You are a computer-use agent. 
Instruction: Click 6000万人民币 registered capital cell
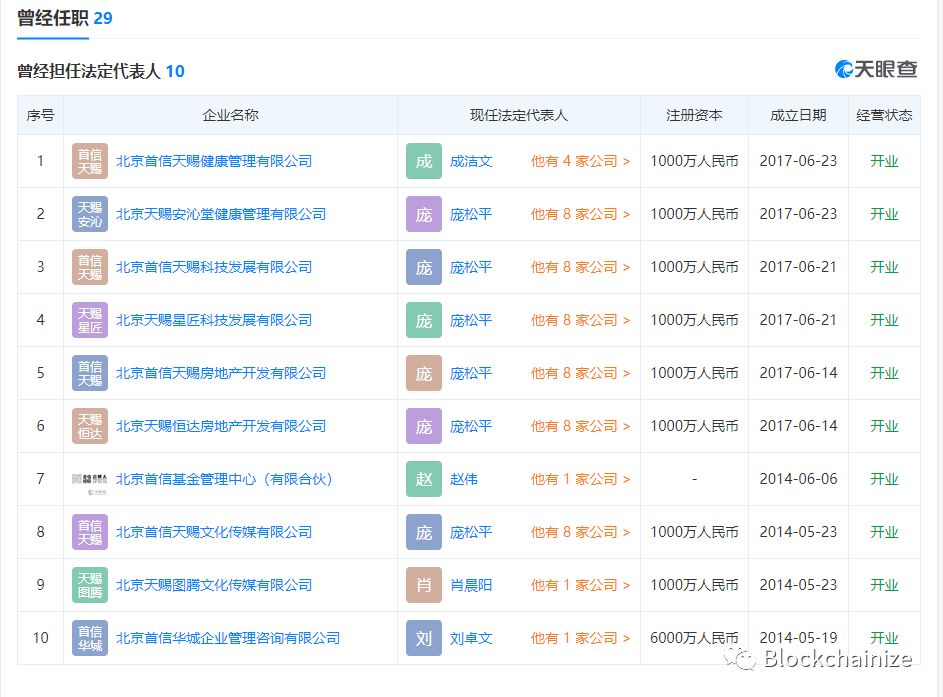point(694,638)
